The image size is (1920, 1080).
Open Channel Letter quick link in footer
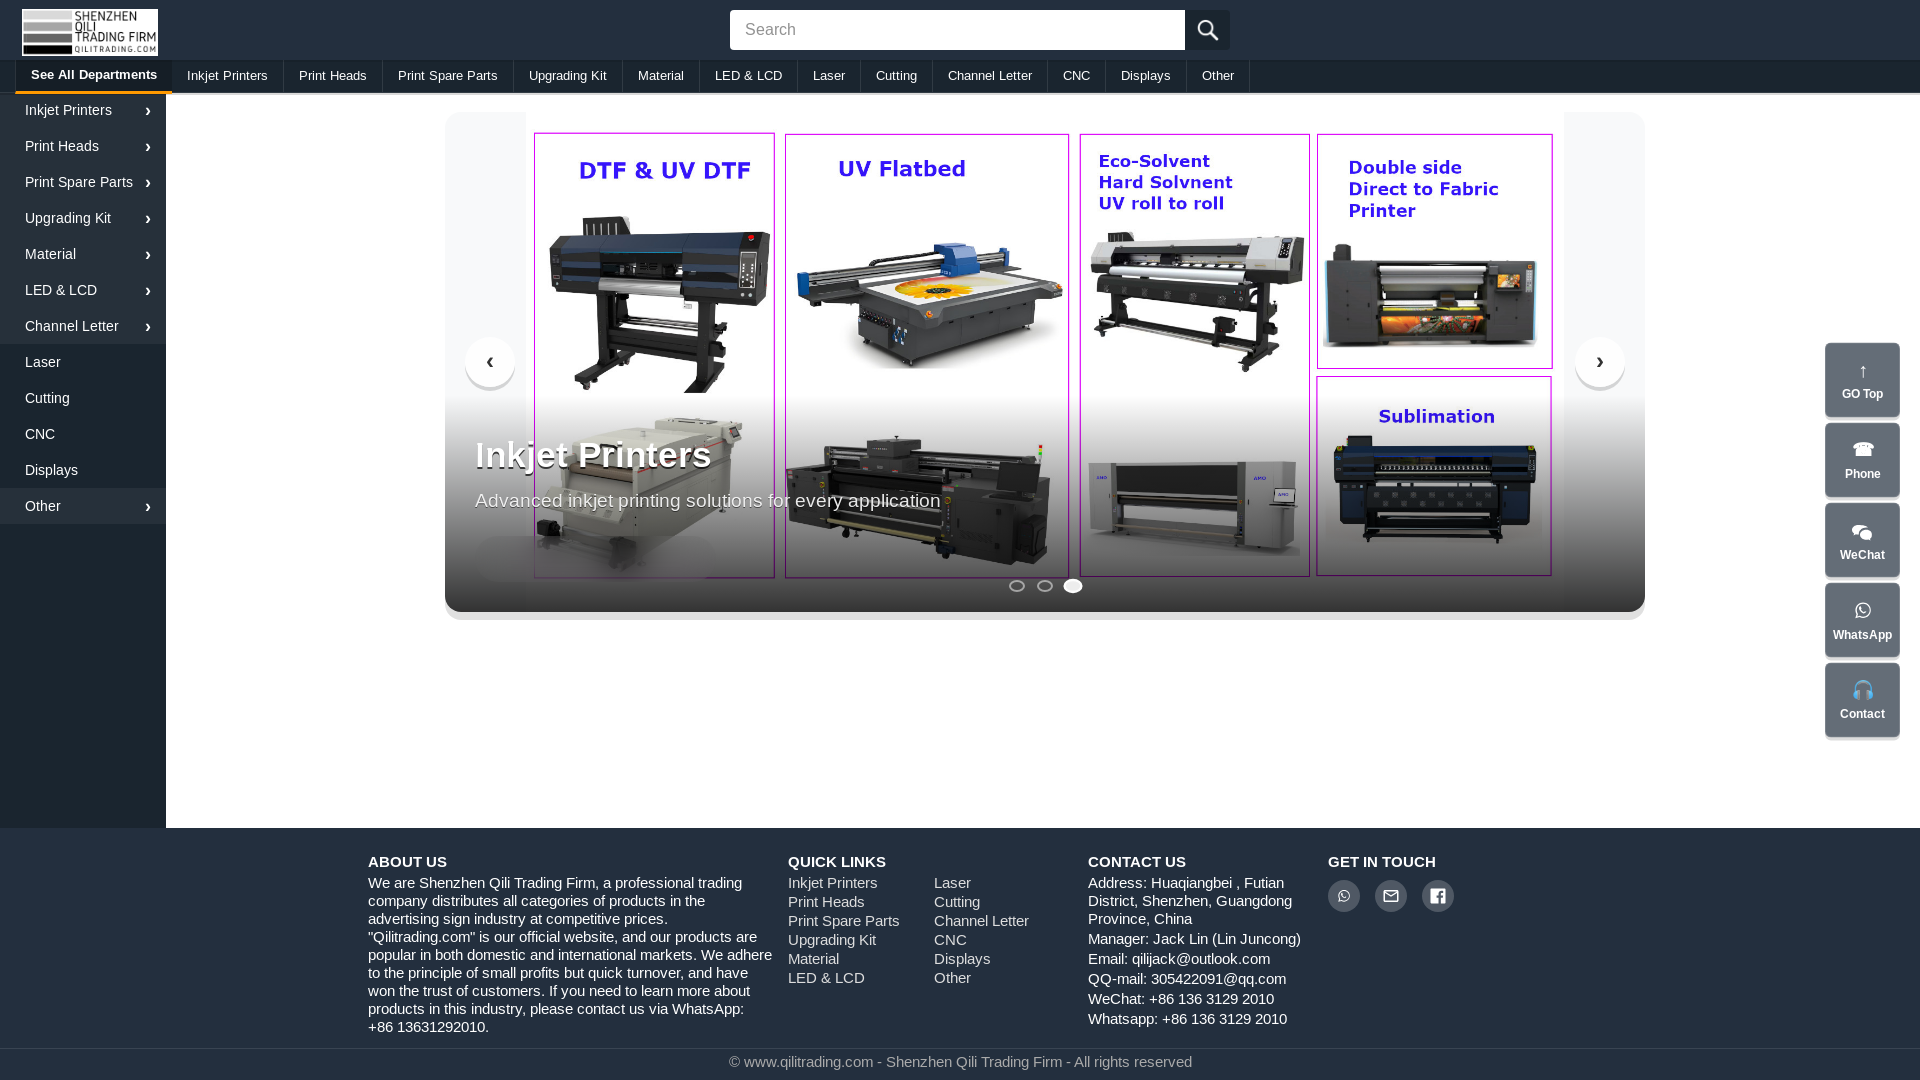pyautogui.click(x=981, y=921)
